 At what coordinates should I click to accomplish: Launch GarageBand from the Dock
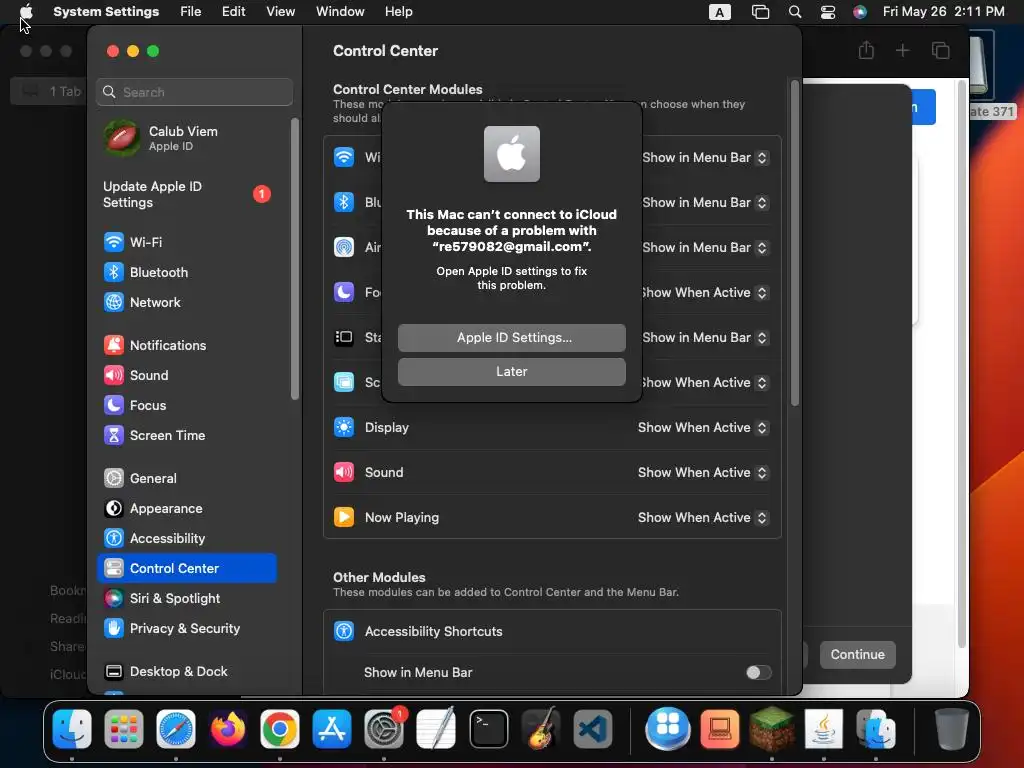pyautogui.click(x=540, y=729)
